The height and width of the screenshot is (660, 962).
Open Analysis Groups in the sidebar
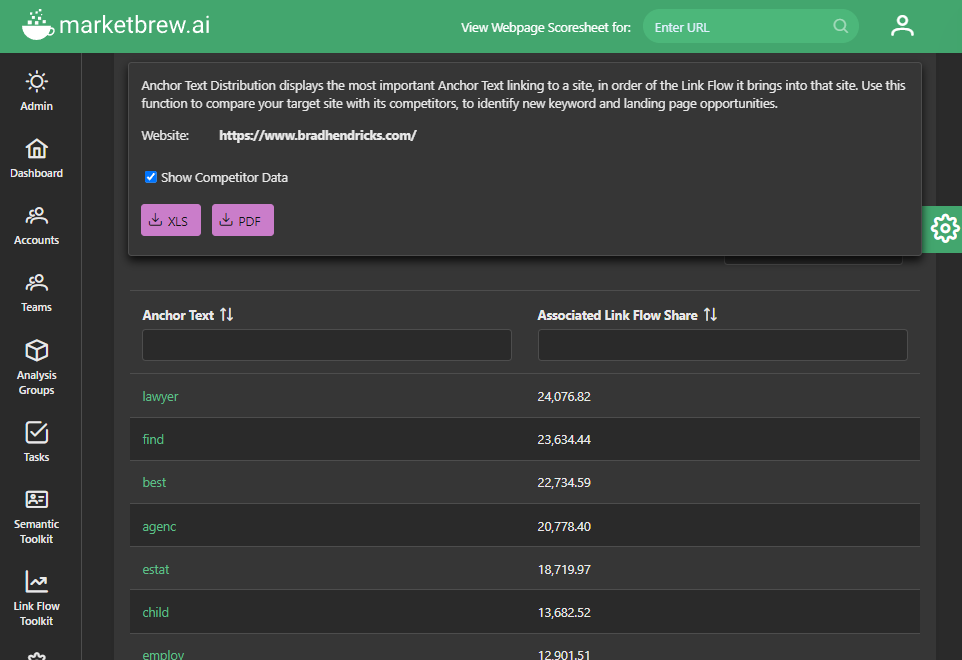(x=37, y=366)
